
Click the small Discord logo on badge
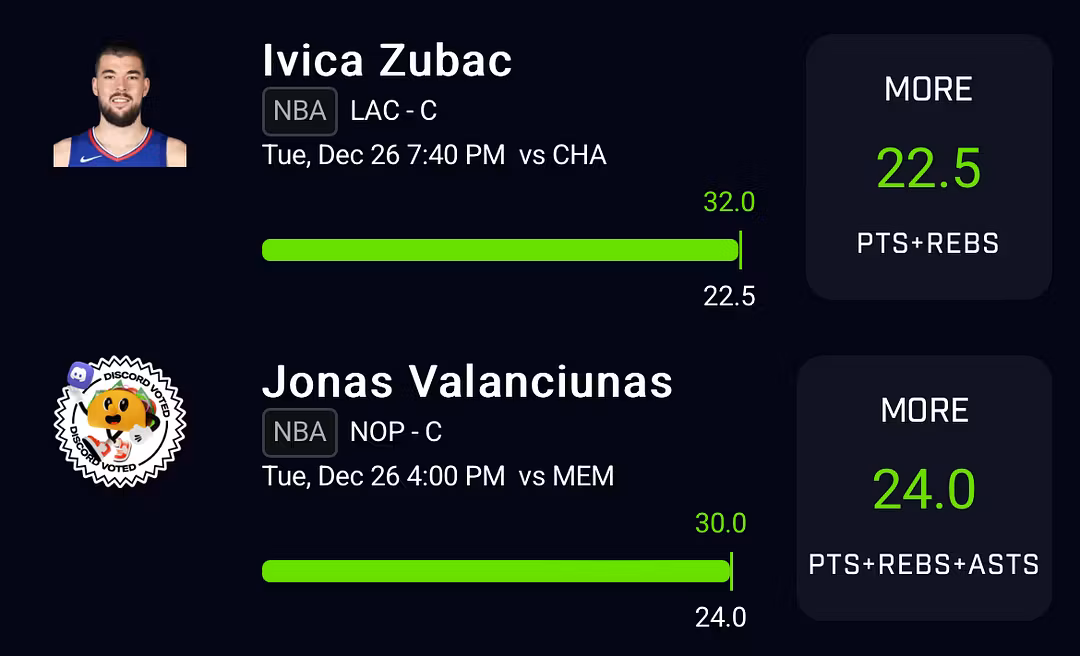tap(81, 375)
